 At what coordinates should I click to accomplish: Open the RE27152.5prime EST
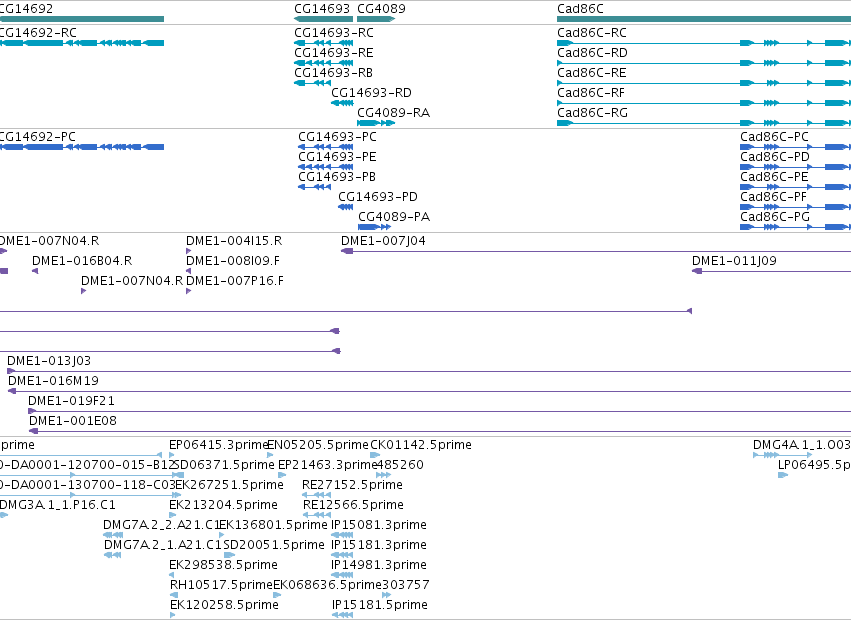coord(316,495)
